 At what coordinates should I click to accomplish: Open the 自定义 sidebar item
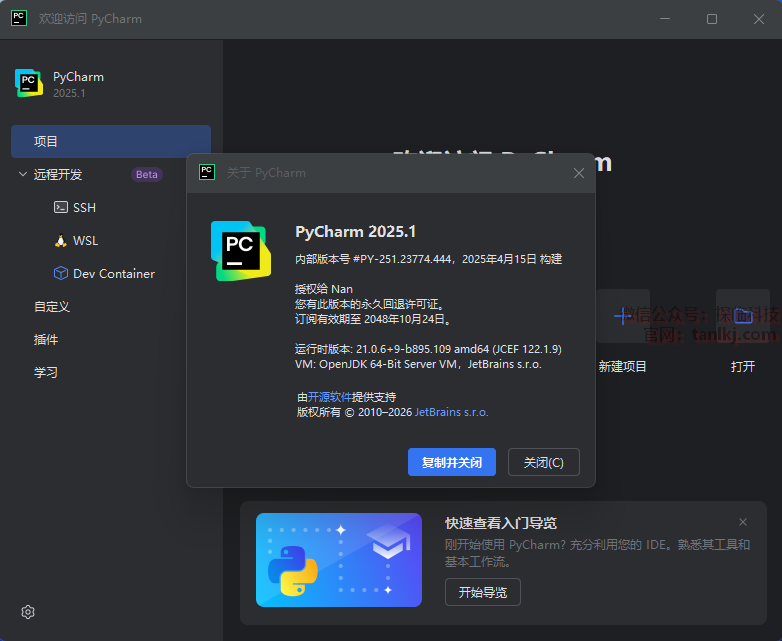tap(52, 307)
